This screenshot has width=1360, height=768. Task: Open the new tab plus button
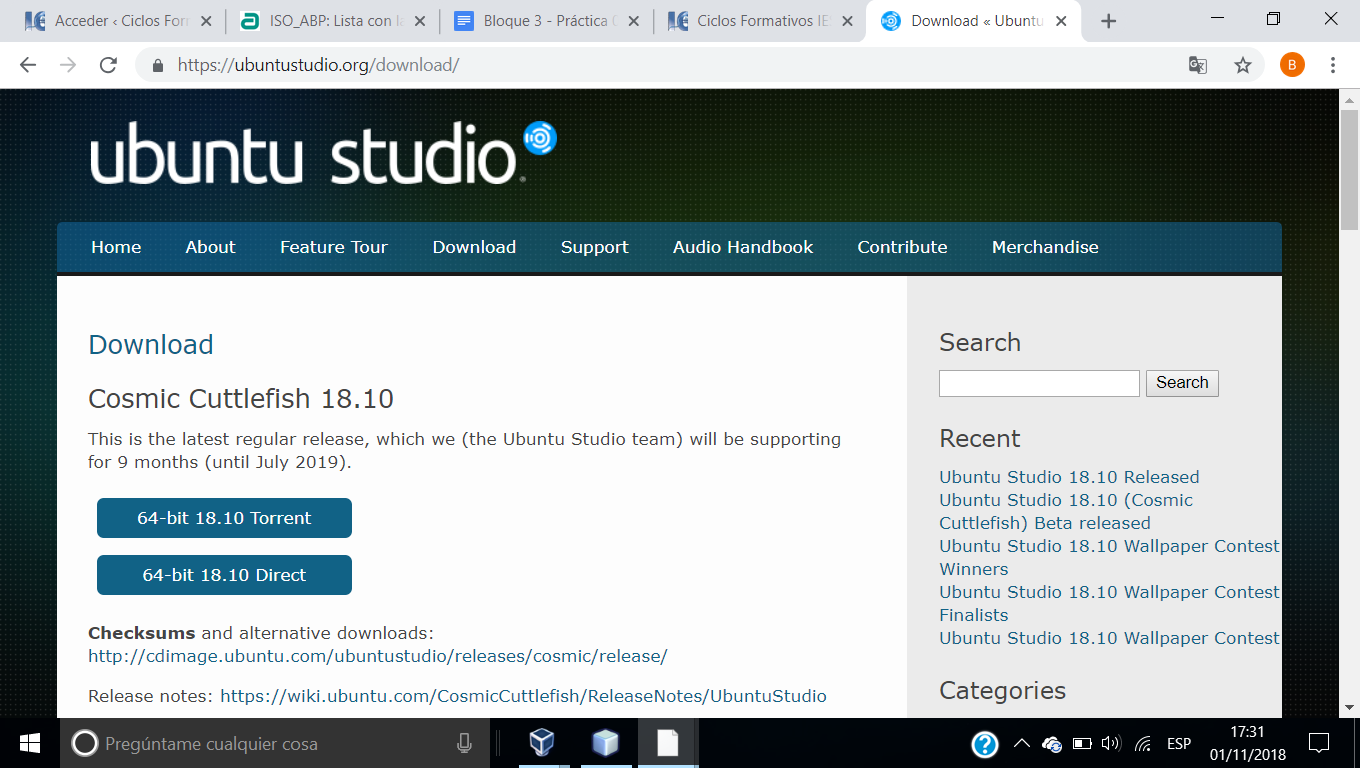point(1108,21)
